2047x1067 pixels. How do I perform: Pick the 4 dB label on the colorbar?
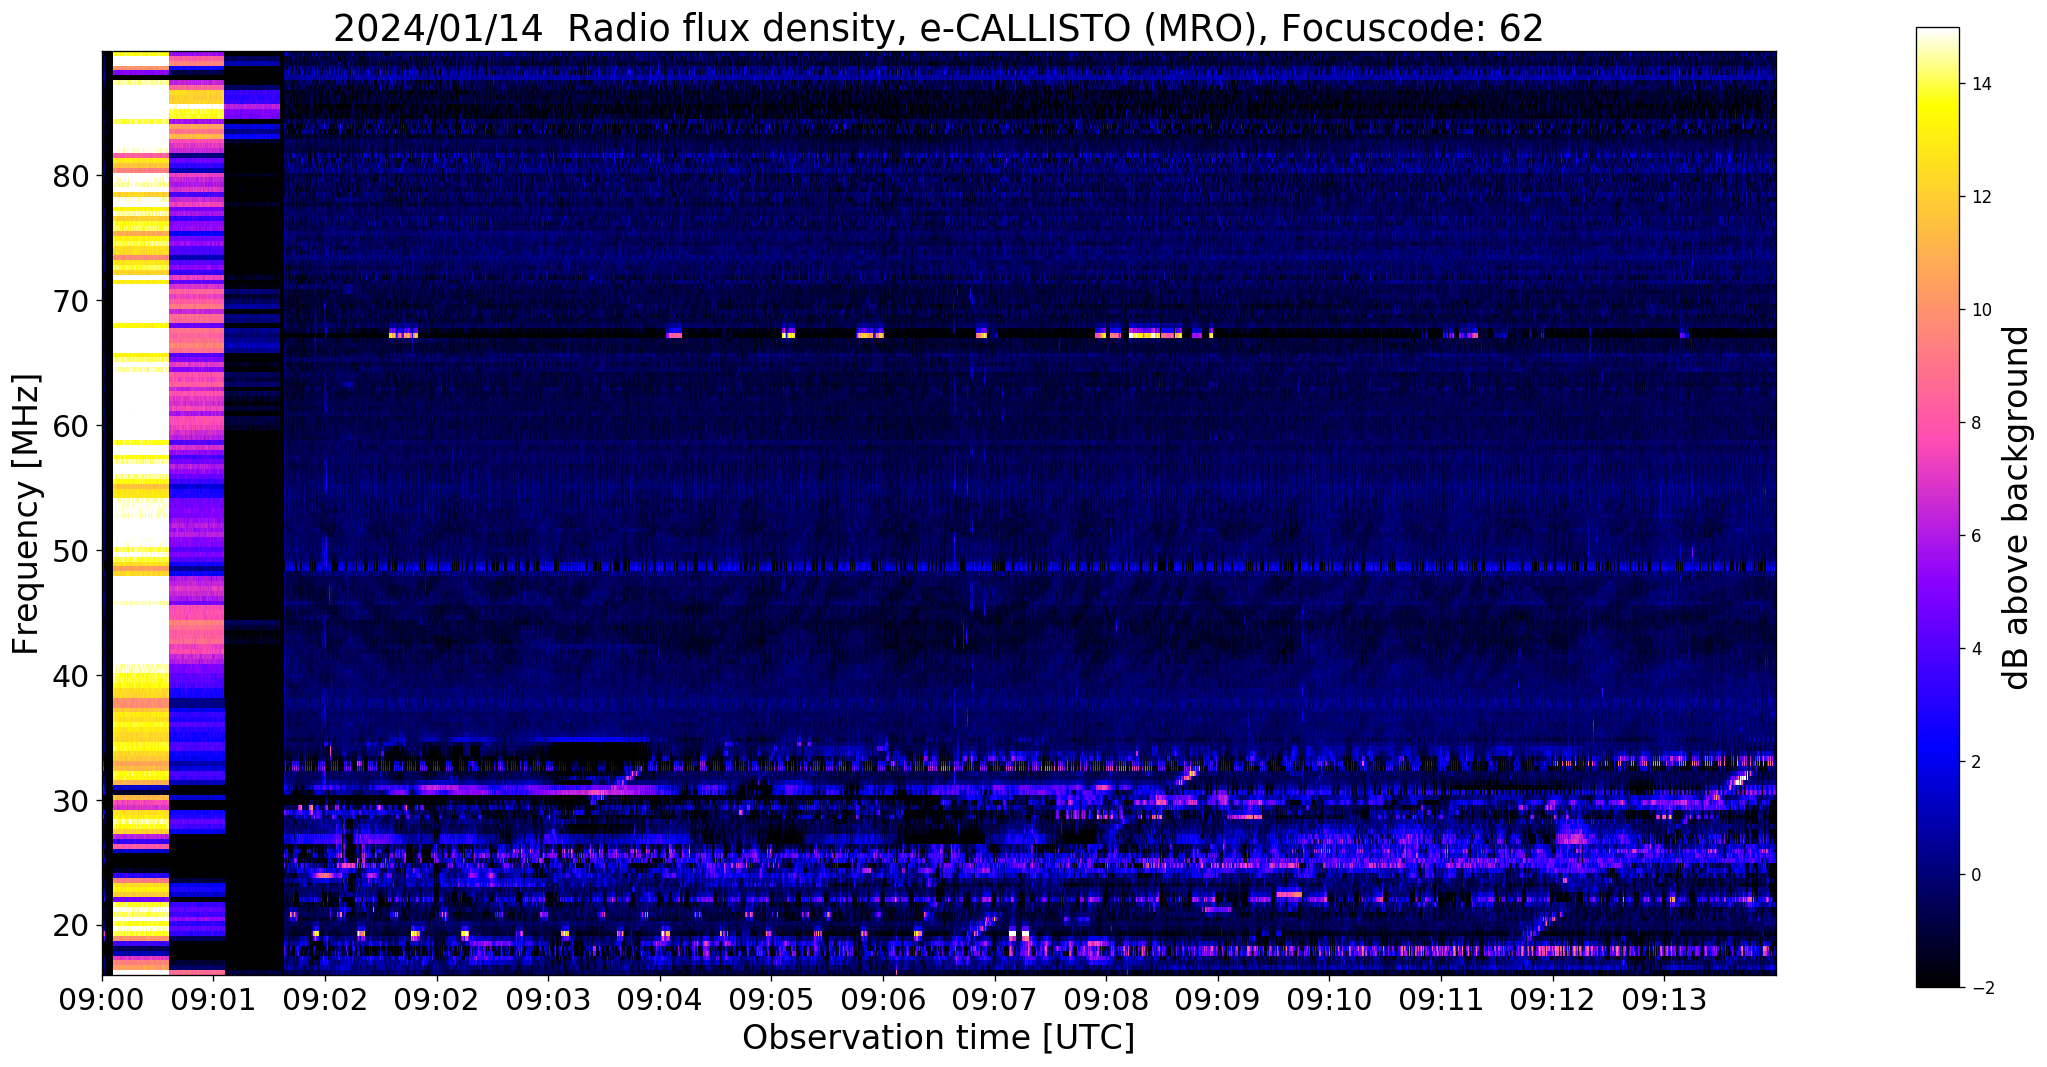pos(1976,650)
